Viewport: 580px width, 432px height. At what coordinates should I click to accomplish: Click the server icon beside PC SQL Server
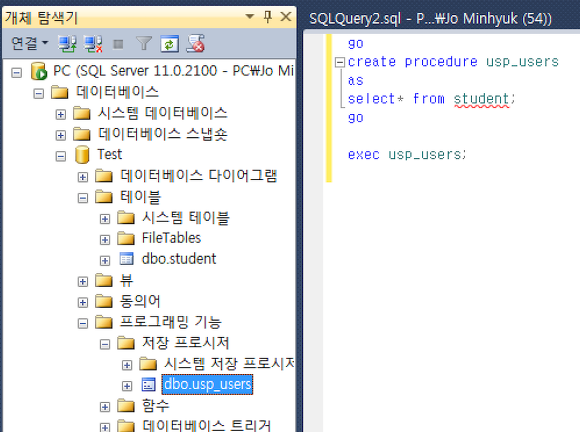39,71
